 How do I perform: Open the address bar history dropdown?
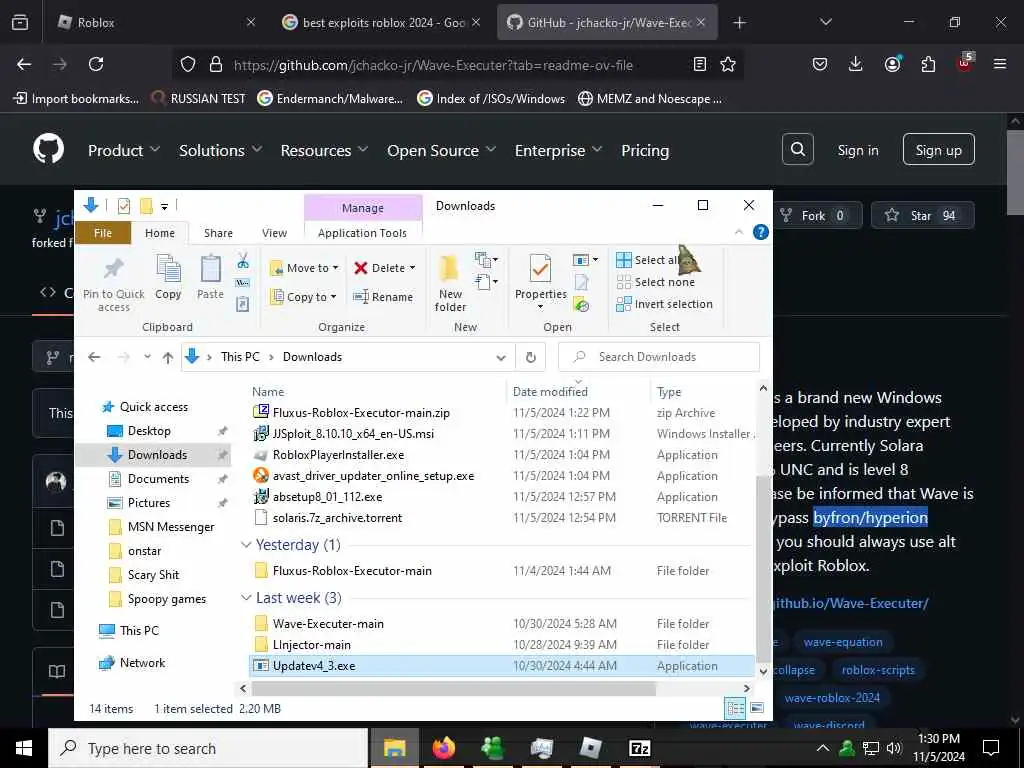[x=501, y=357]
